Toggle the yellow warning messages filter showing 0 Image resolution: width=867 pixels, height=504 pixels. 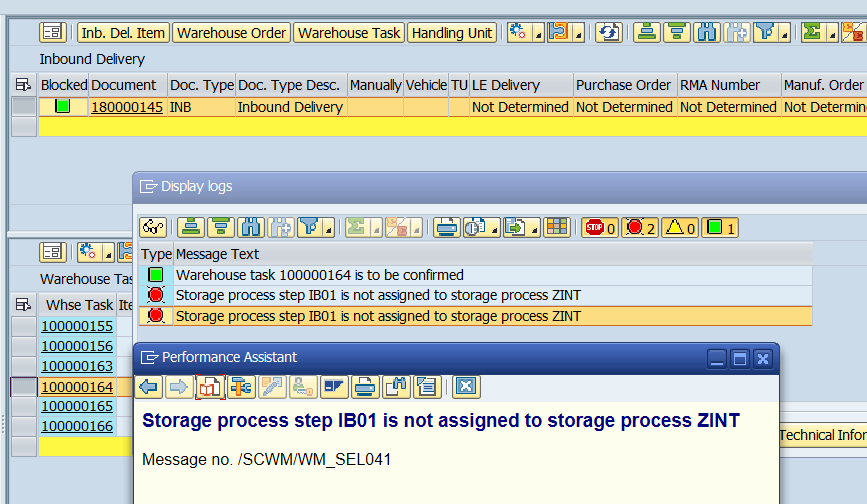[x=679, y=227]
